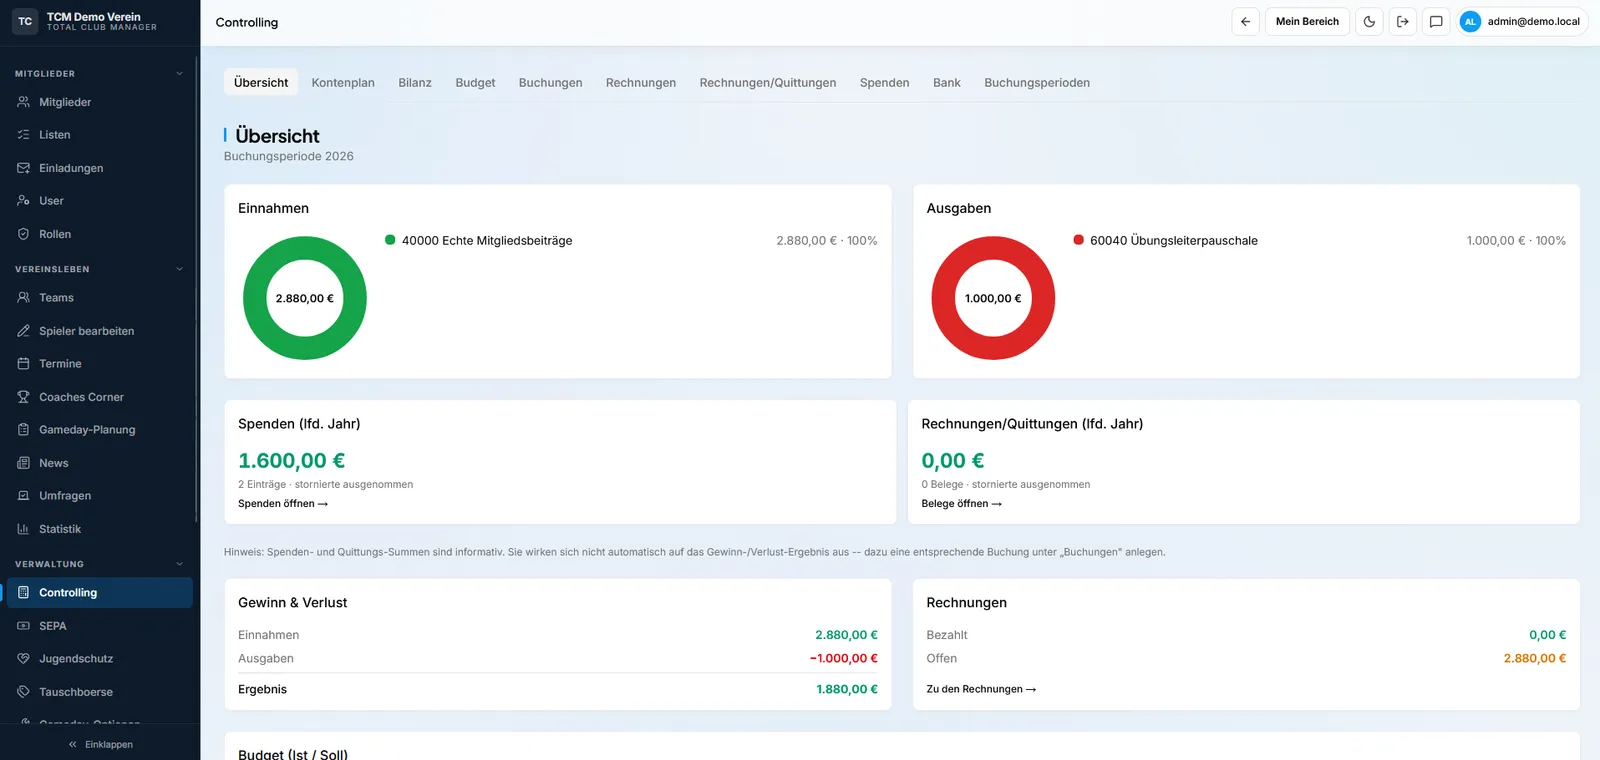Click Offen amount 2.880,00 €
Image resolution: width=1600 pixels, height=760 pixels.
[x=1535, y=658]
